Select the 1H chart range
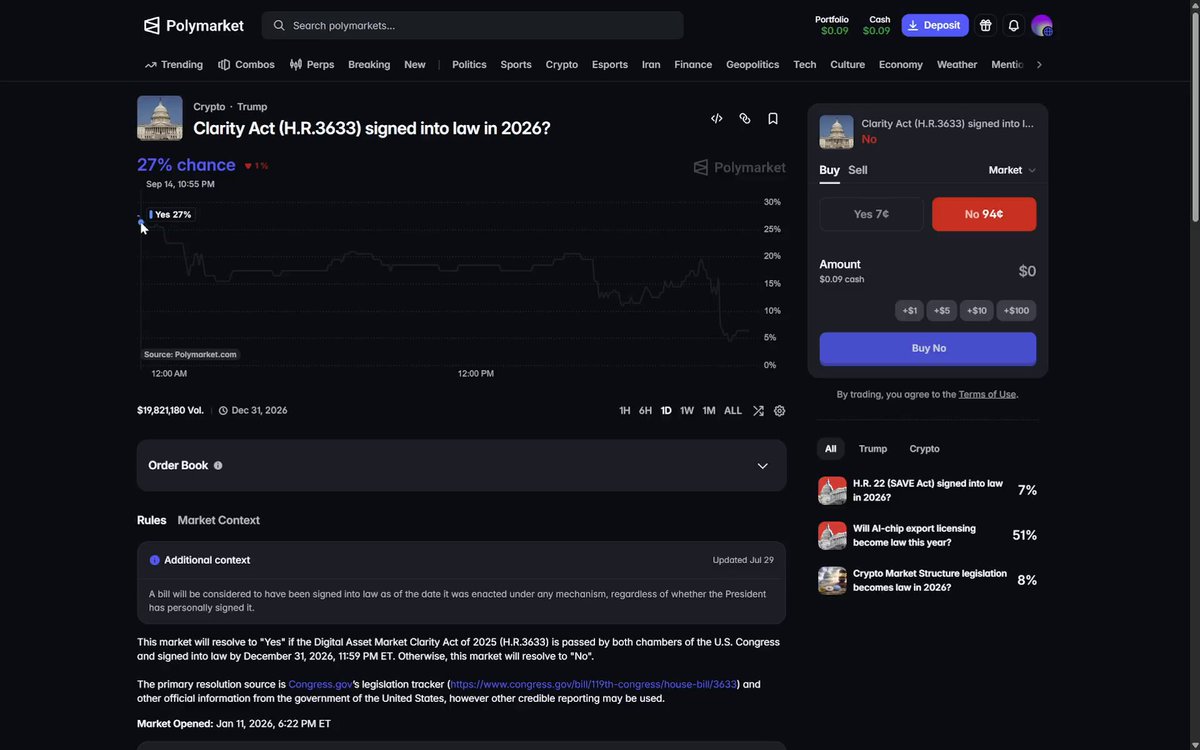1200x750 pixels. pyautogui.click(x=625, y=411)
